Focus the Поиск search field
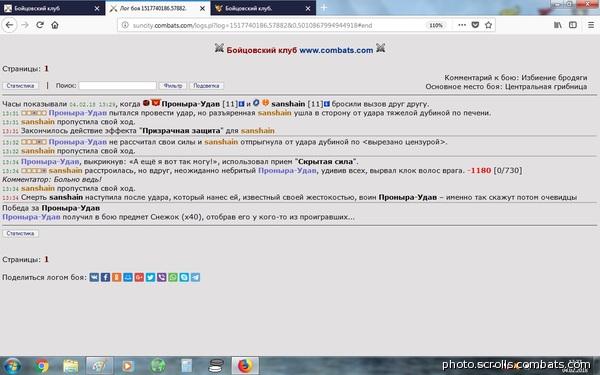This screenshot has height=375, width=600. coord(117,86)
